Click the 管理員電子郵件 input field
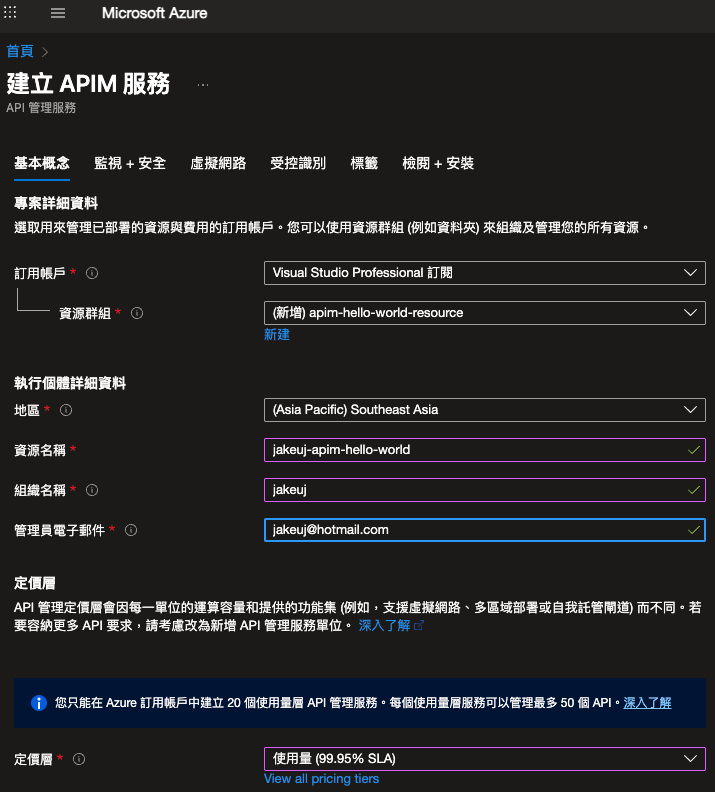The image size is (715, 792). (485, 530)
